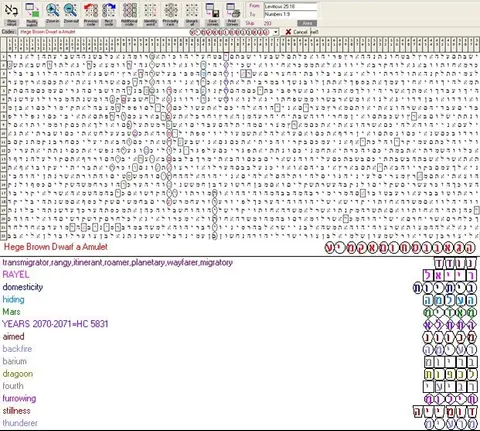Select the backfire term
Screen dimensions: 480x431
(17, 349)
